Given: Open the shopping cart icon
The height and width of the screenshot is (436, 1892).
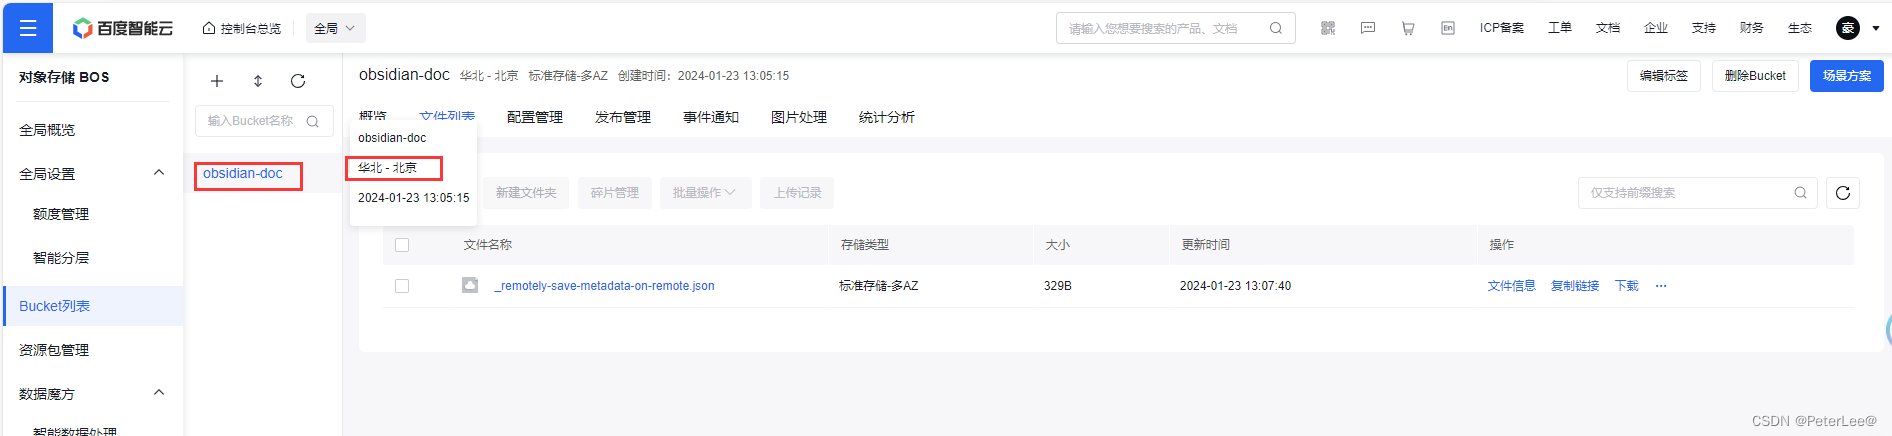Looking at the screenshot, I should click(x=1408, y=28).
